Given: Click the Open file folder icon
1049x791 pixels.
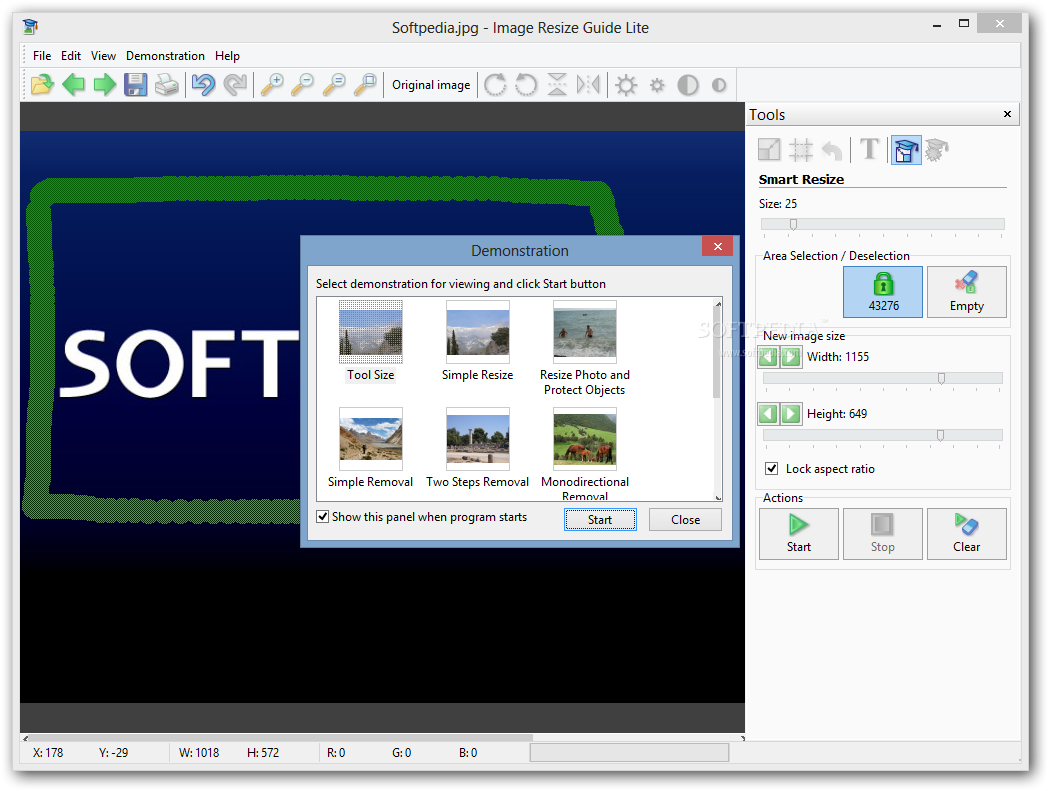Looking at the screenshot, I should tap(41, 85).
